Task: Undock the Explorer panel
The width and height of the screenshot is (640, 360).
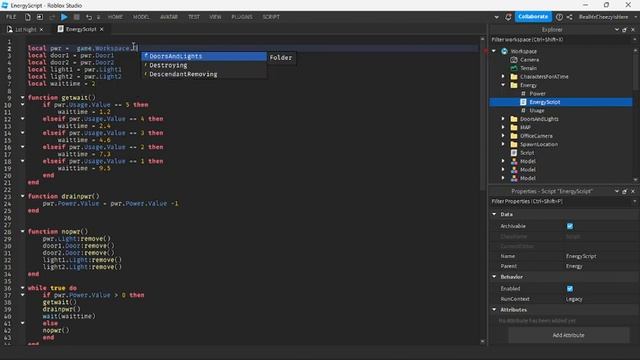Action: [x=624, y=30]
